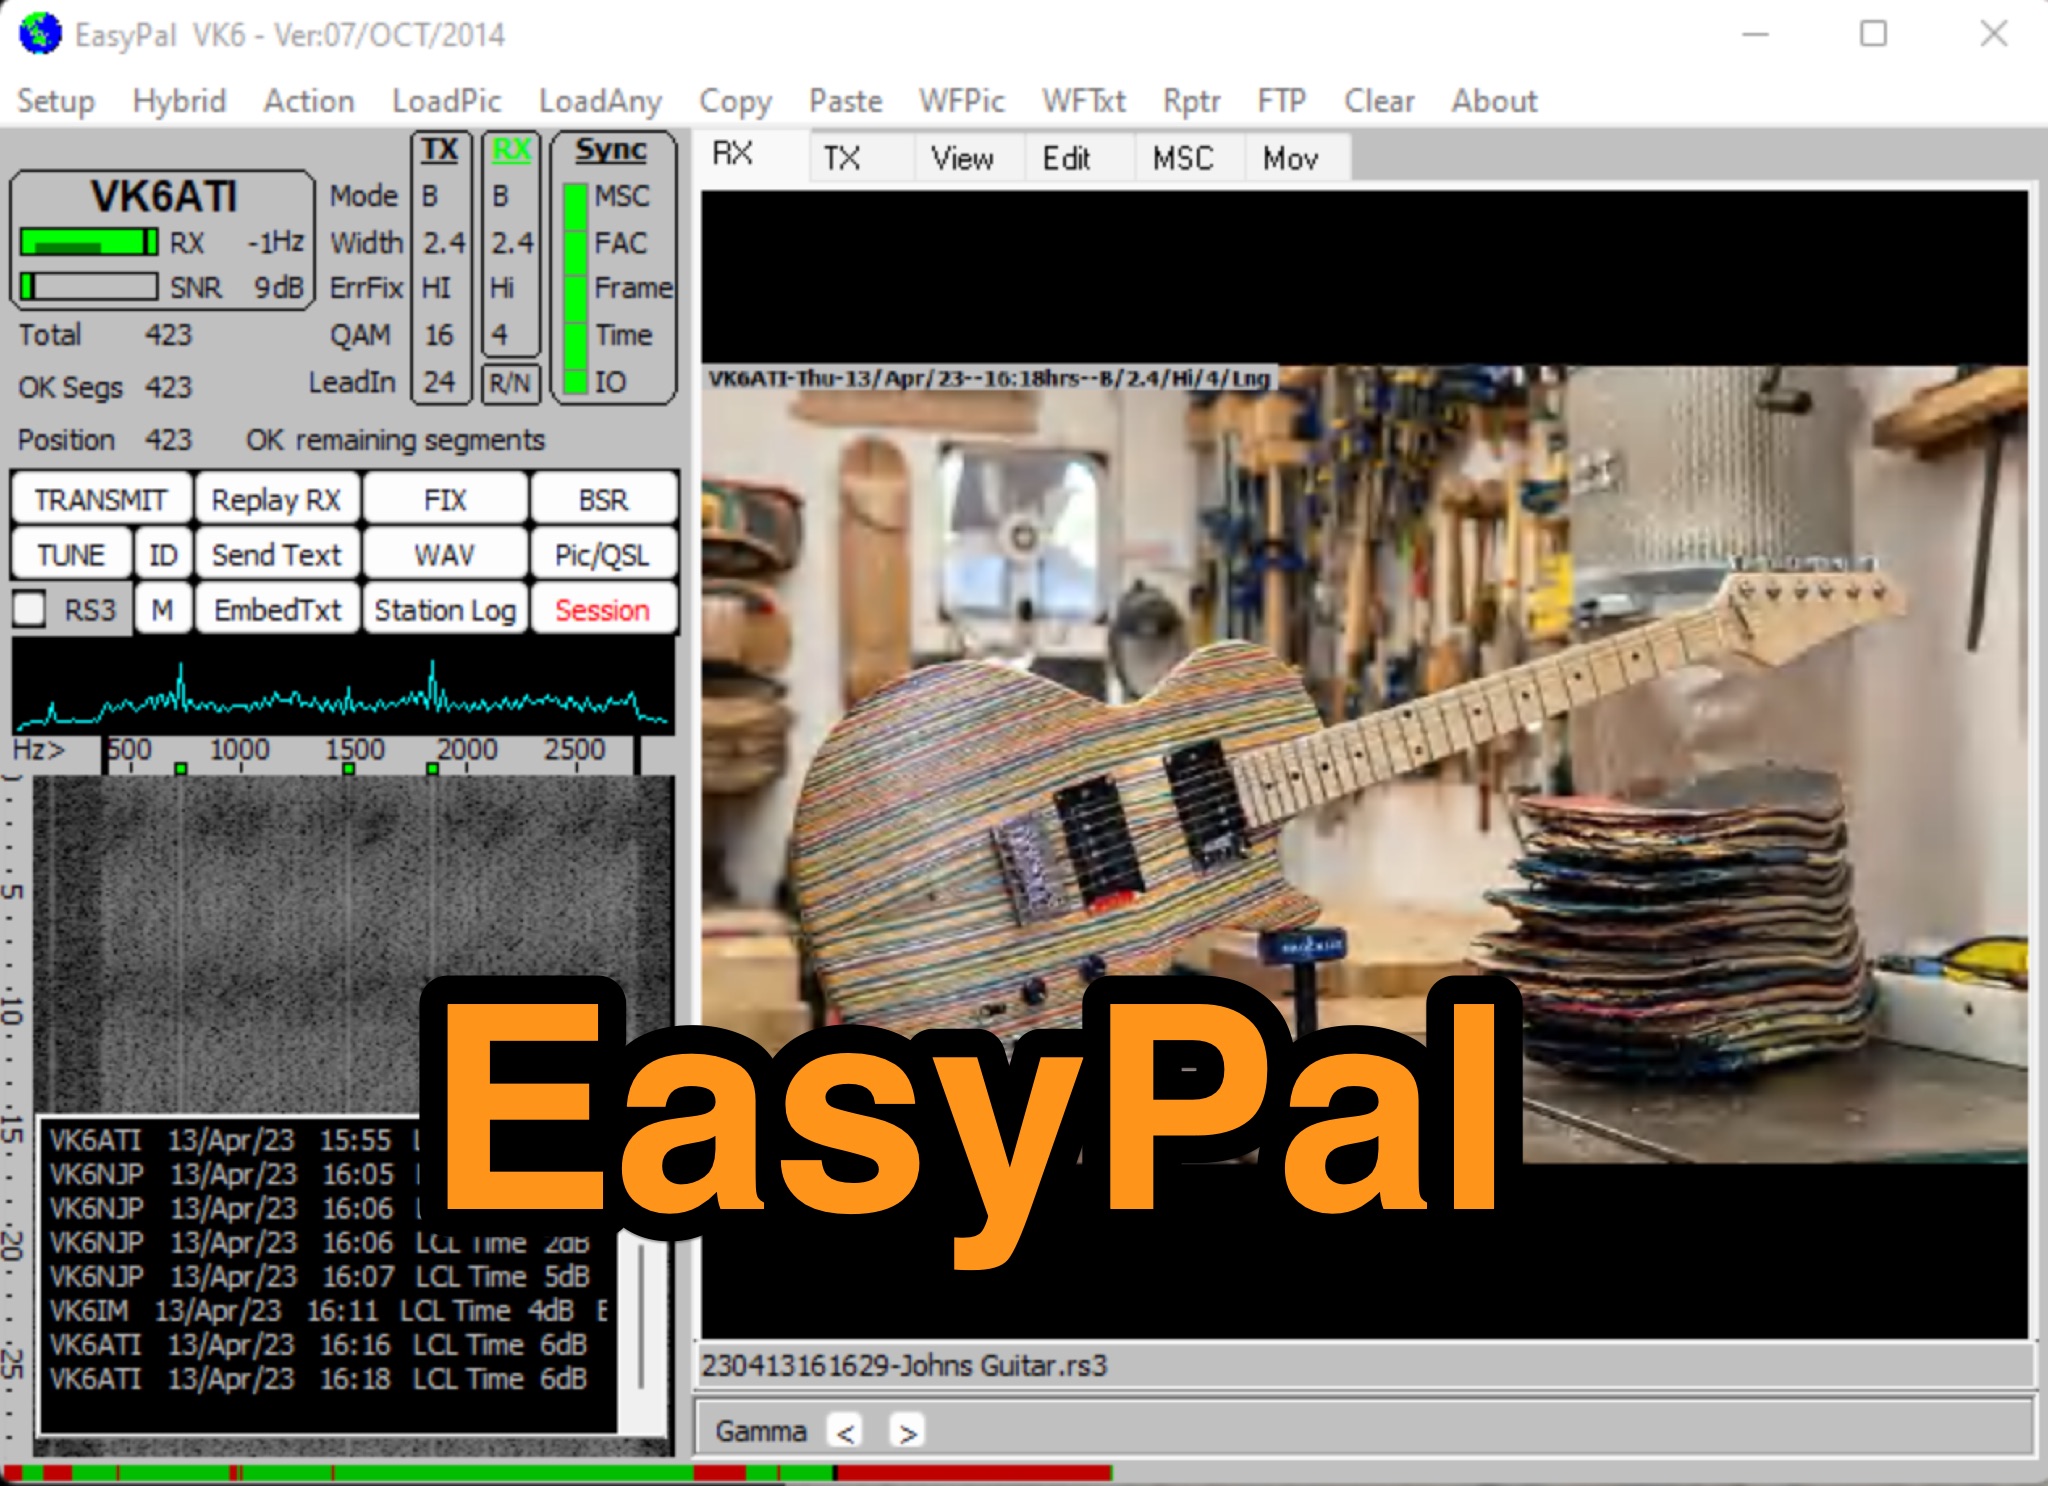Click the Paste menu item
This screenshot has width=2048, height=1486.
(846, 101)
